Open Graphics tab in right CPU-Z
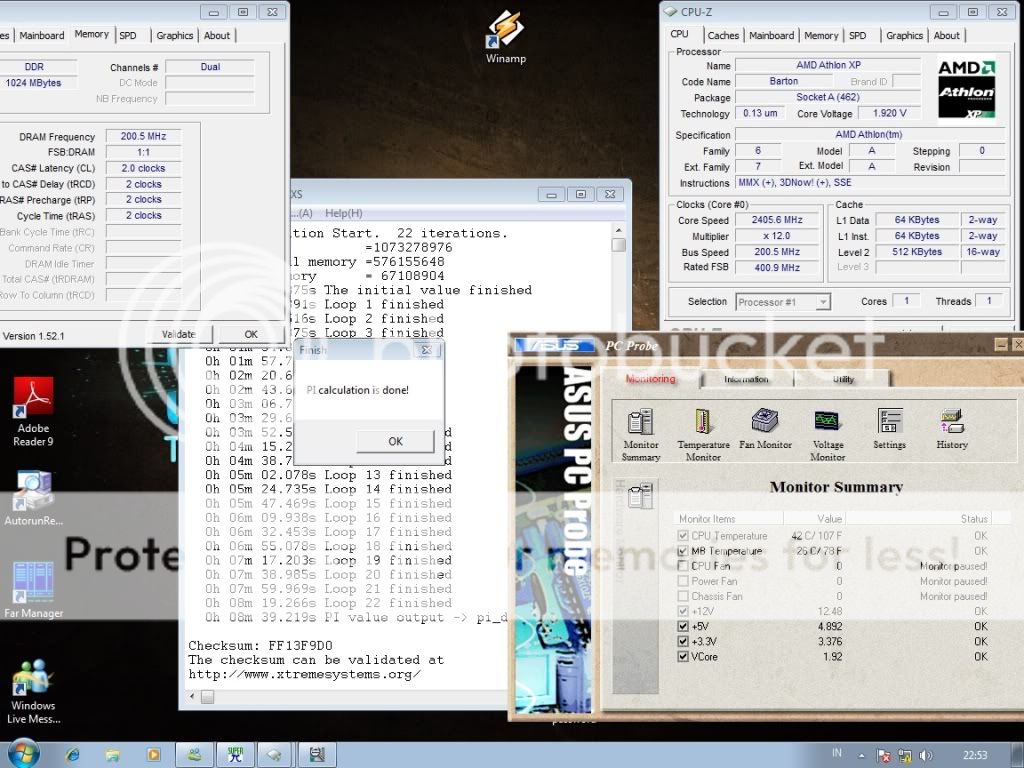The height and width of the screenshot is (768, 1024). point(904,35)
